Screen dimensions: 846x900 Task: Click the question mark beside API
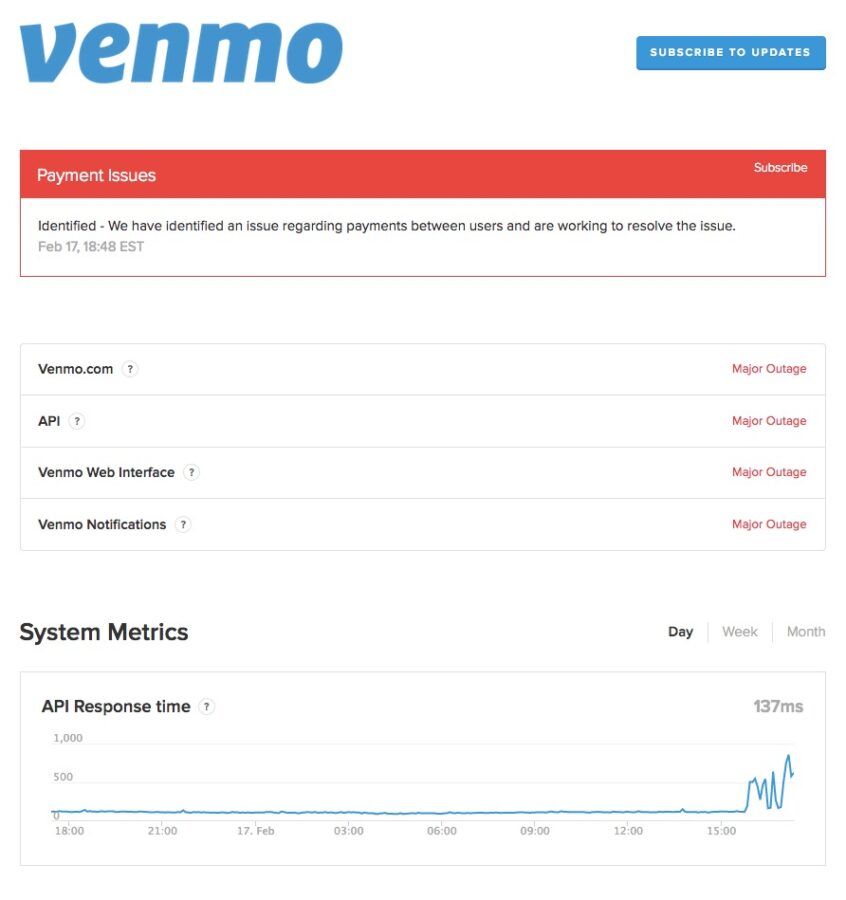point(77,421)
